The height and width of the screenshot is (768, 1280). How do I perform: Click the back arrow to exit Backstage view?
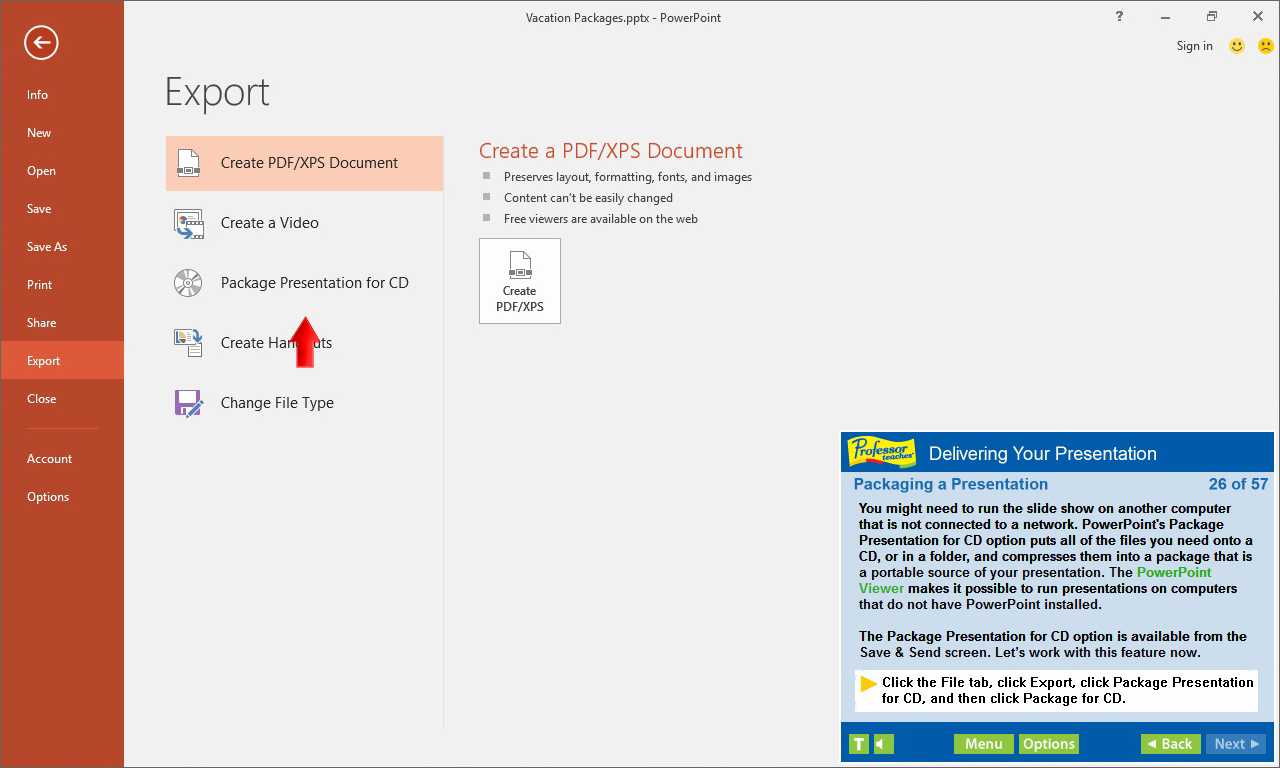tap(40, 43)
